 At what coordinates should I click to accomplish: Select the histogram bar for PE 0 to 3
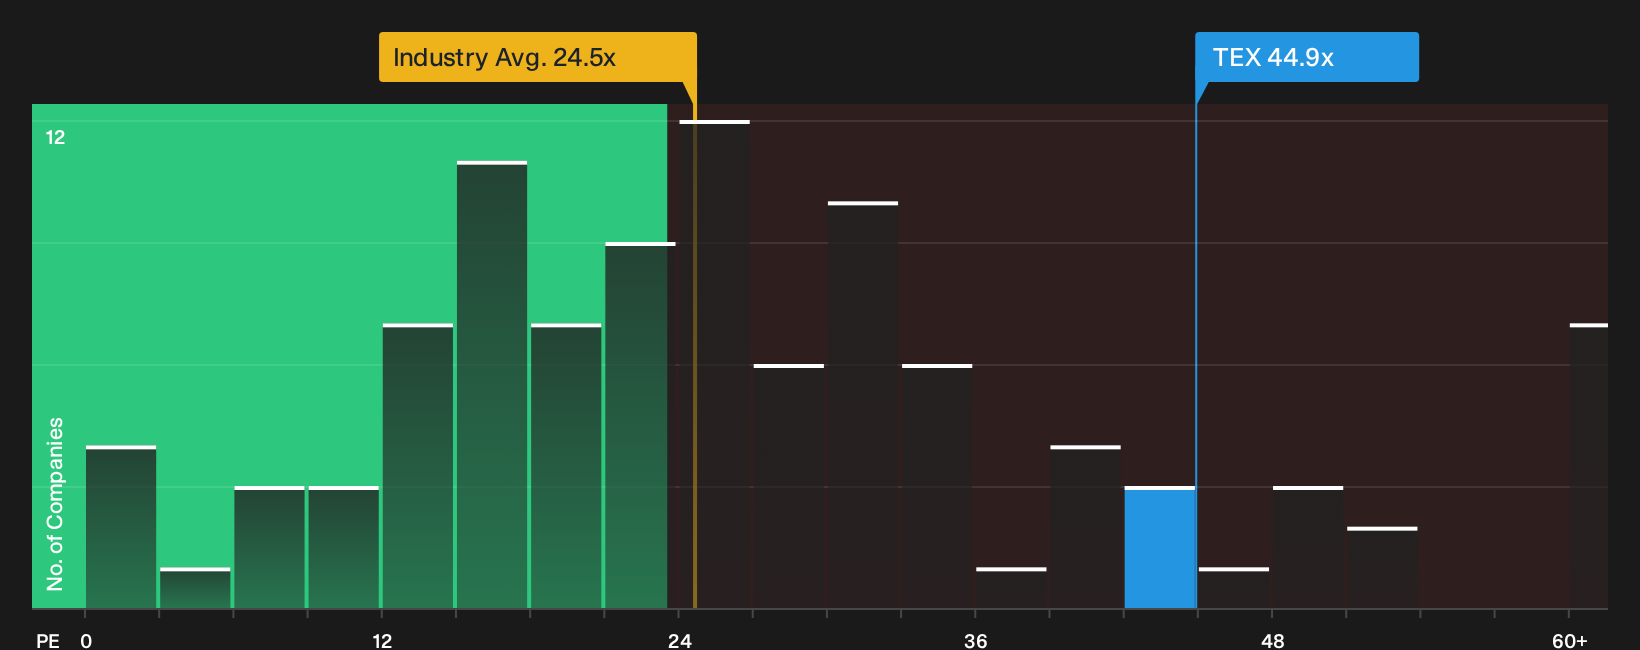click(x=121, y=527)
